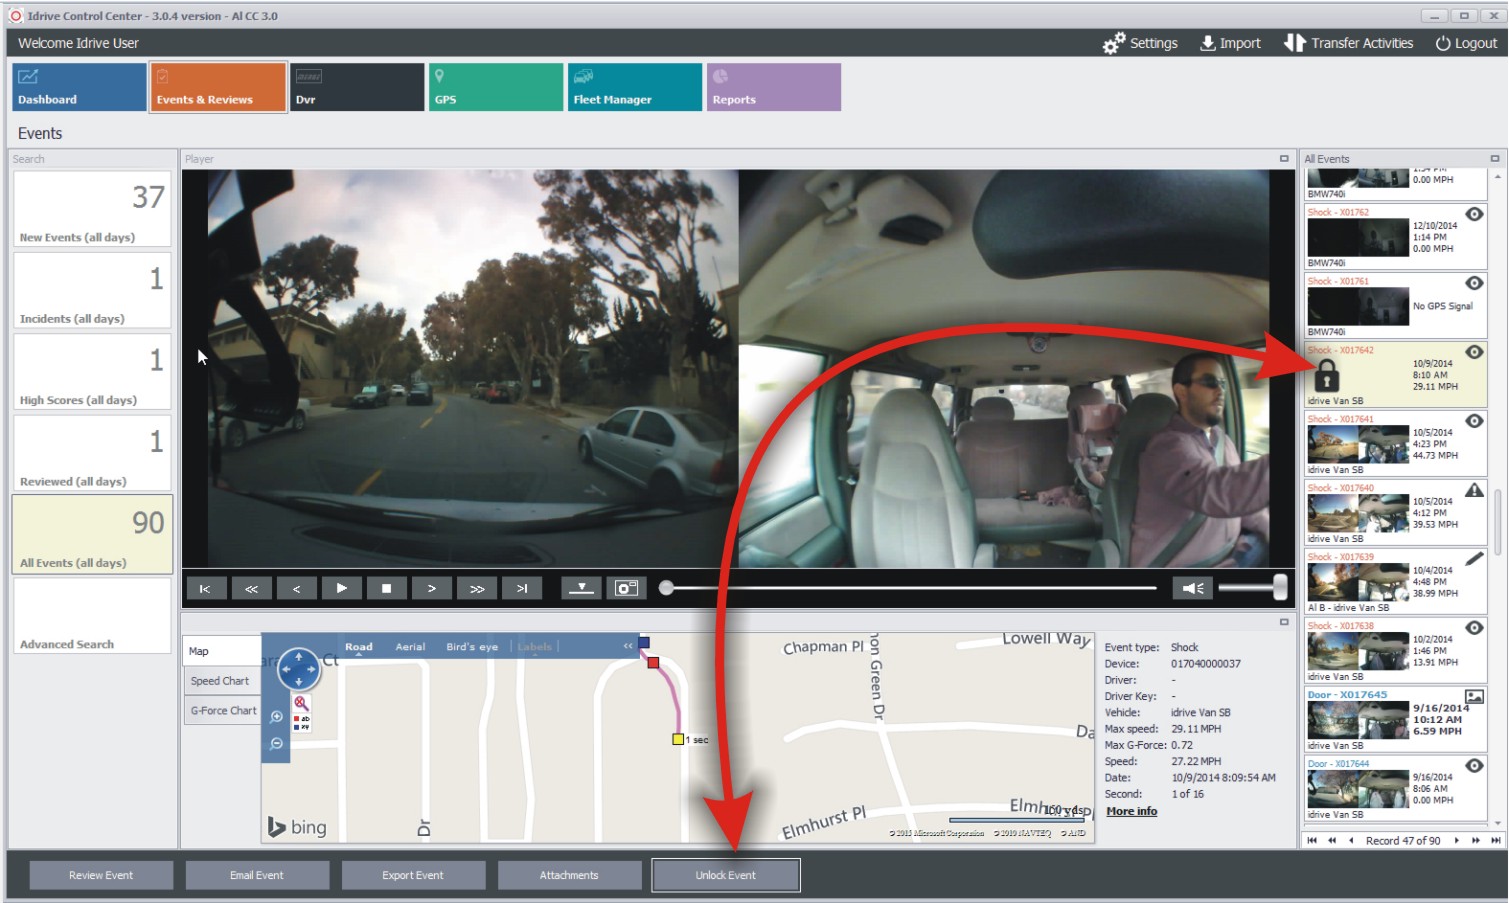Toggle eye icon on Shock X017638 event
The image size is (1509, 903).
[x=1474, y=628]
